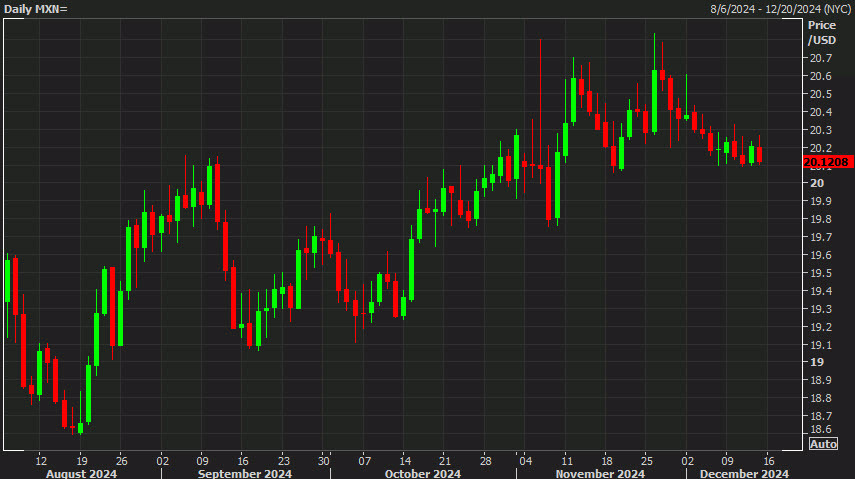855x479 pixels.
Task: Click the Daily MXN= chart title
Action: (35, 9)
